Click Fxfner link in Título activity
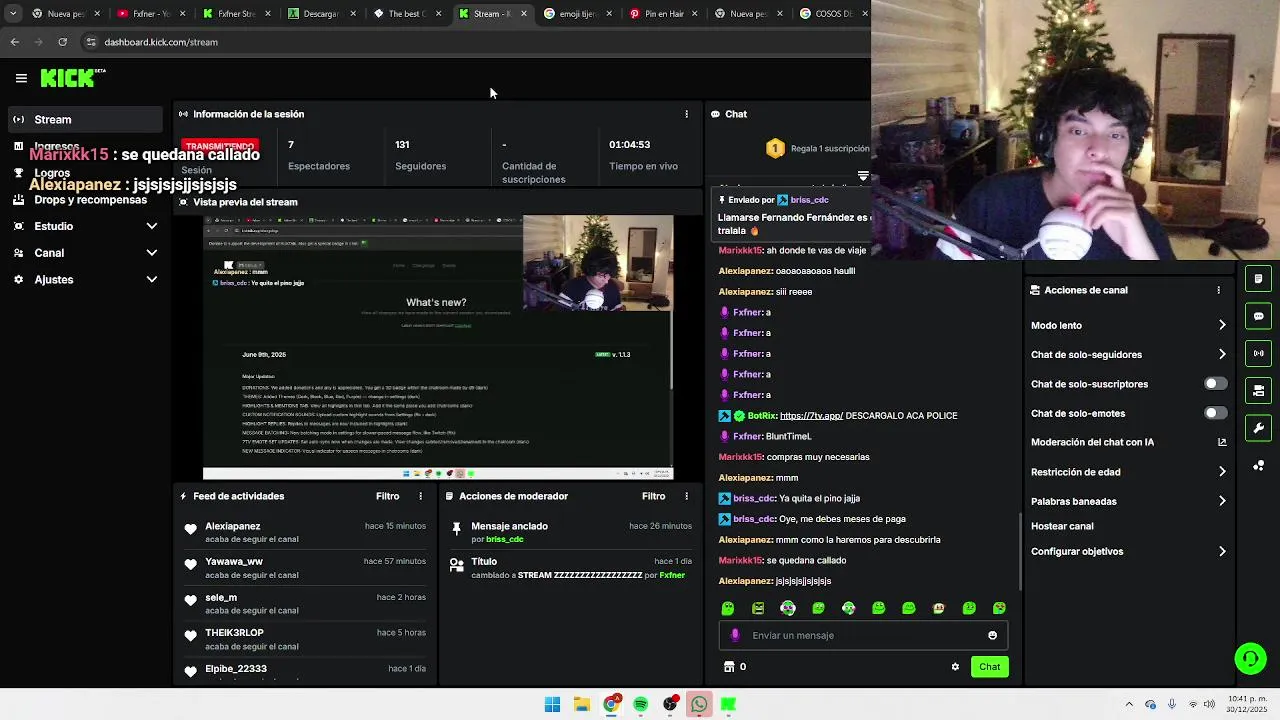1280x720 pixels. pyautogui.click(x=672, y=576)
